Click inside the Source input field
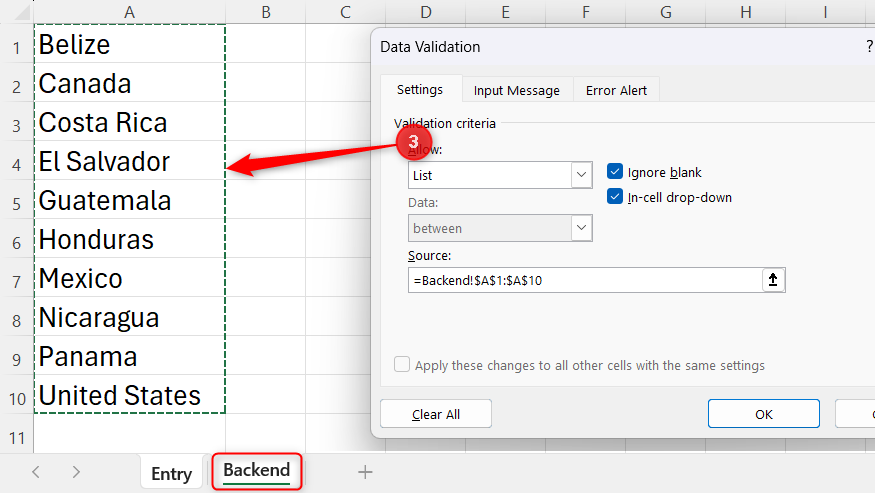Image resolution: width=875 pixels, height=493 pixels. [x=585, y=280]
